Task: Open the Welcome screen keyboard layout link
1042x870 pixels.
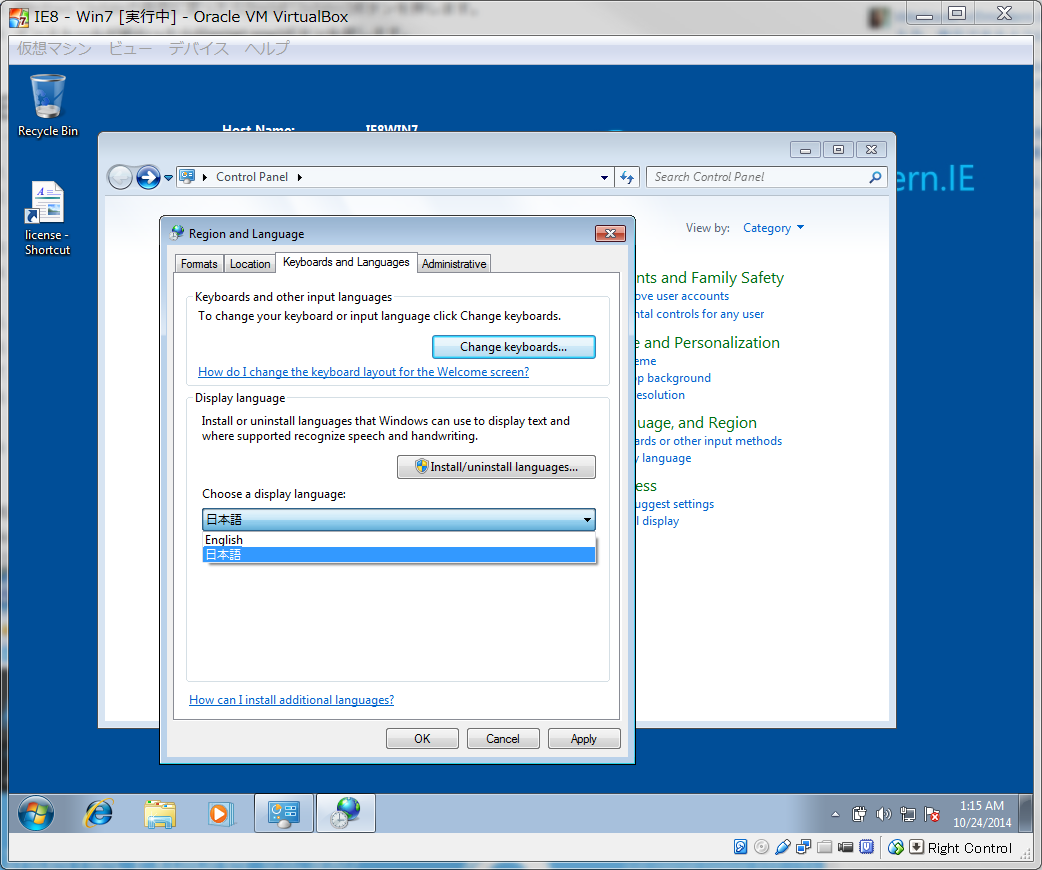Action: 364,372
